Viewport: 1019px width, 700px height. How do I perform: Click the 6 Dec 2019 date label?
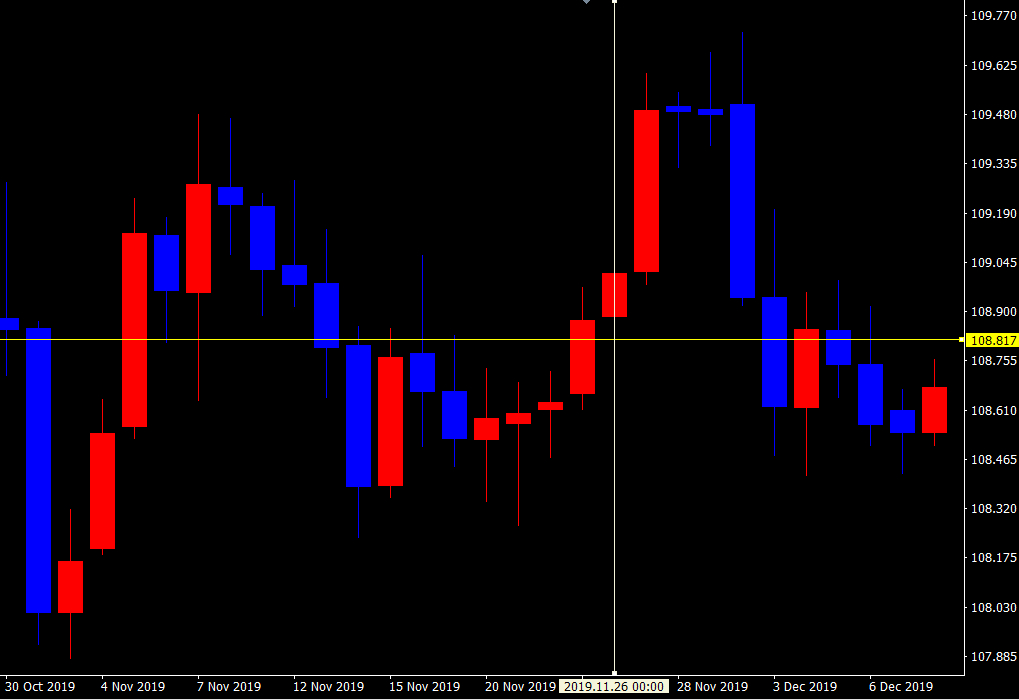point(901,686)
